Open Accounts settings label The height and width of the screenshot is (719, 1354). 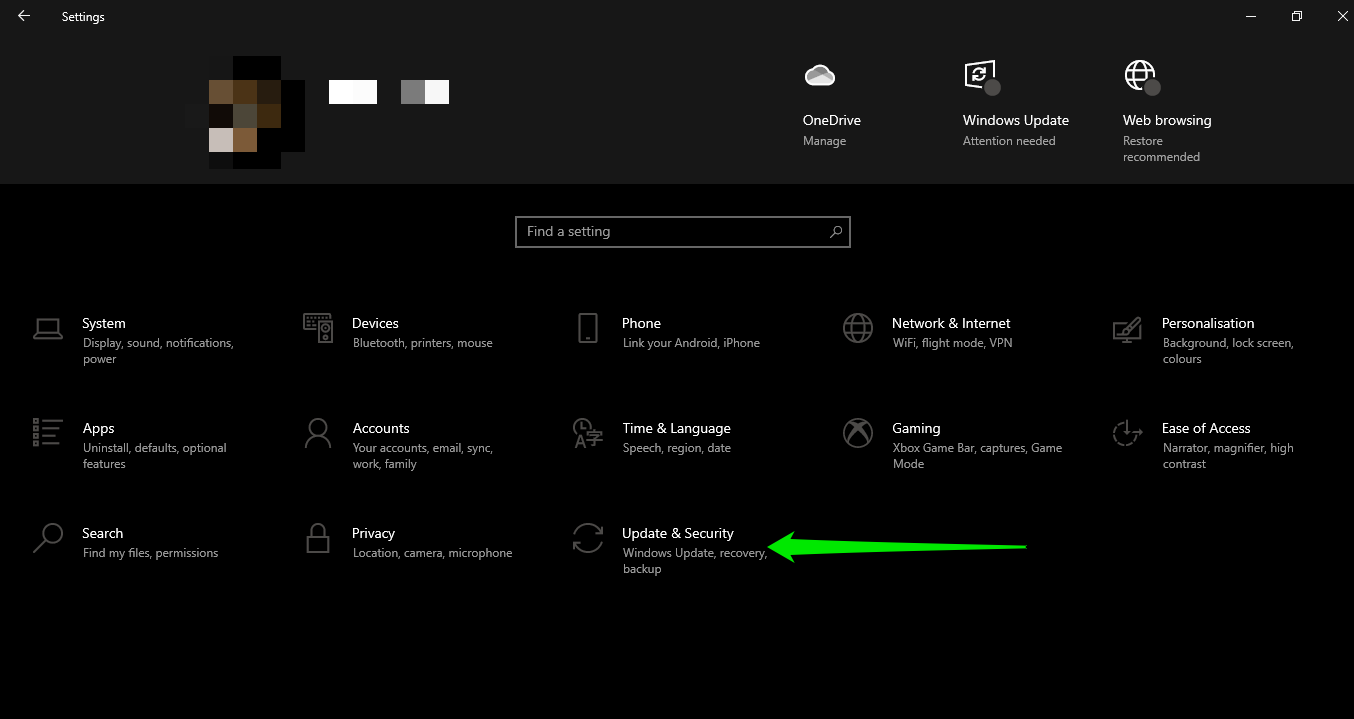(x=381, y=428)
